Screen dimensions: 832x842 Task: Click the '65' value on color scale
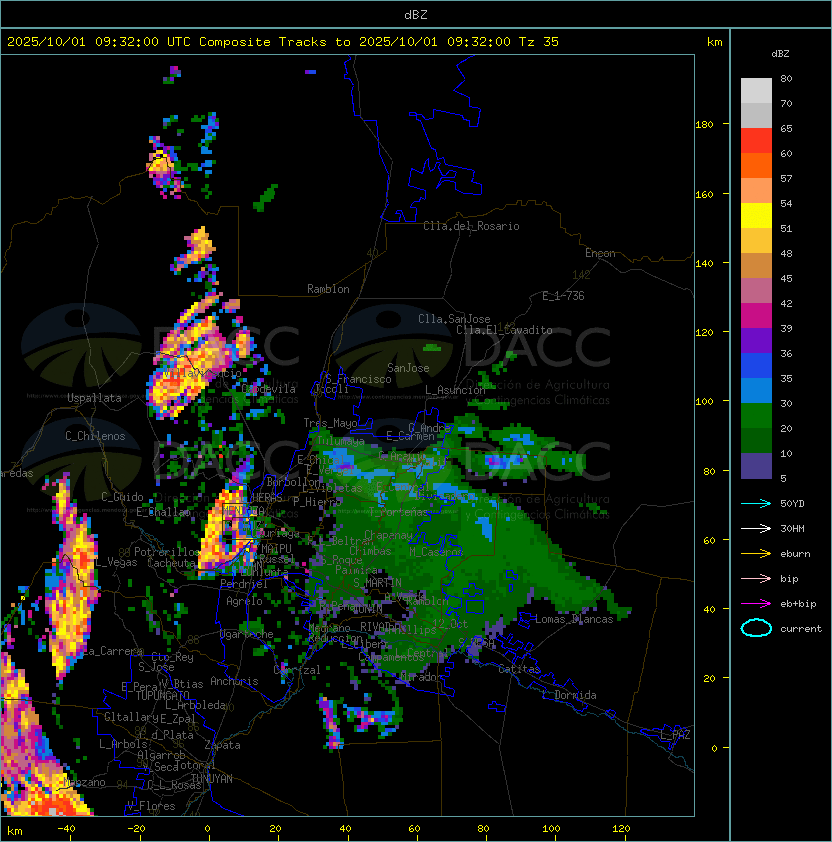(786, 128)
